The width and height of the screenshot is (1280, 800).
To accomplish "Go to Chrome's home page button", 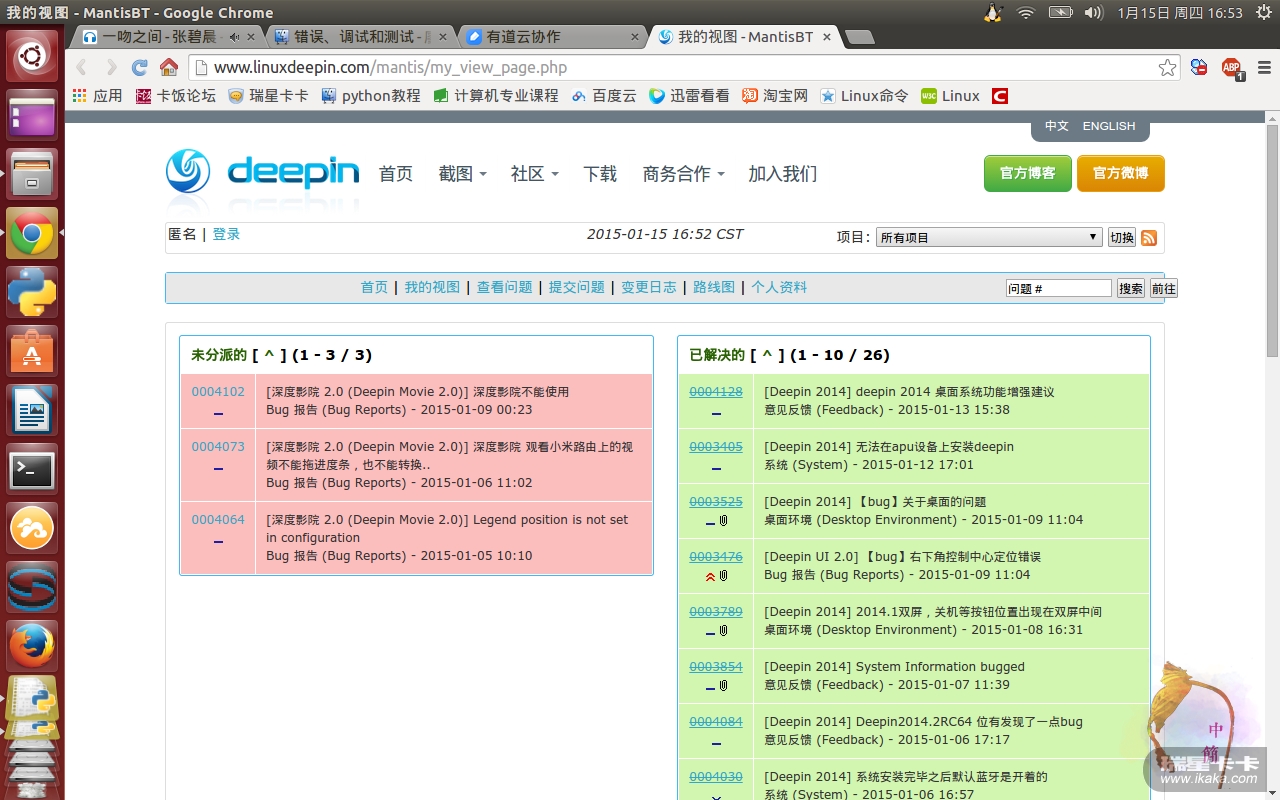I will [169, 68].
